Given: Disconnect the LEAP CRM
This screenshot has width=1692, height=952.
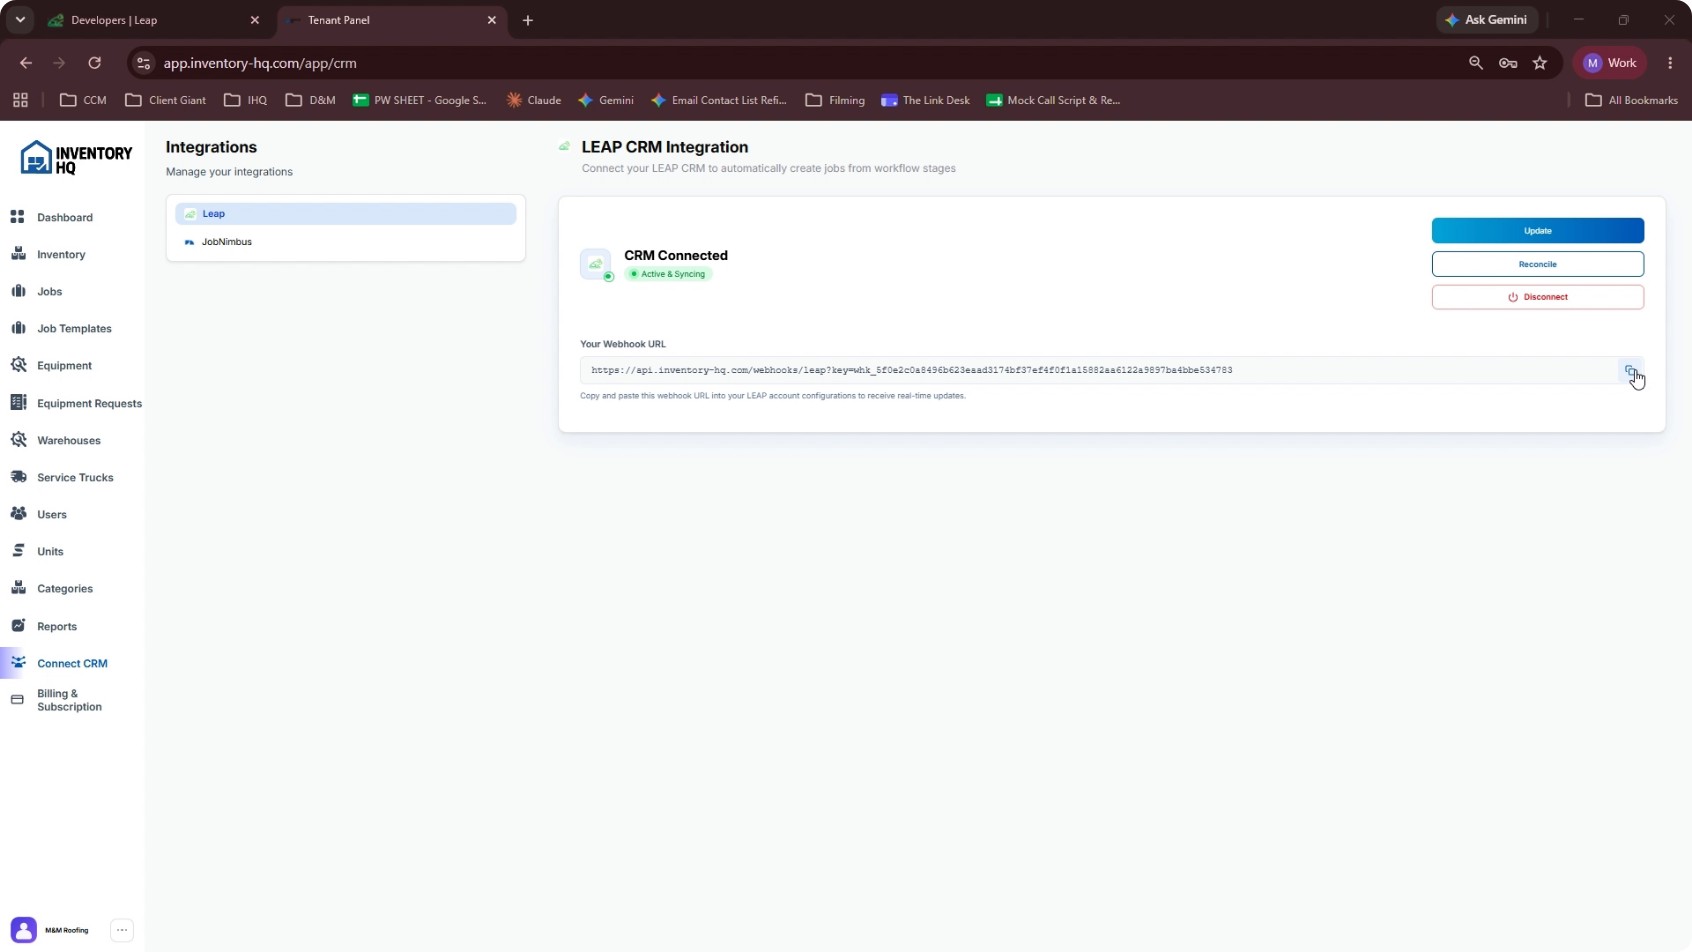Looking at the screenshot, I should coord(1537,297).
